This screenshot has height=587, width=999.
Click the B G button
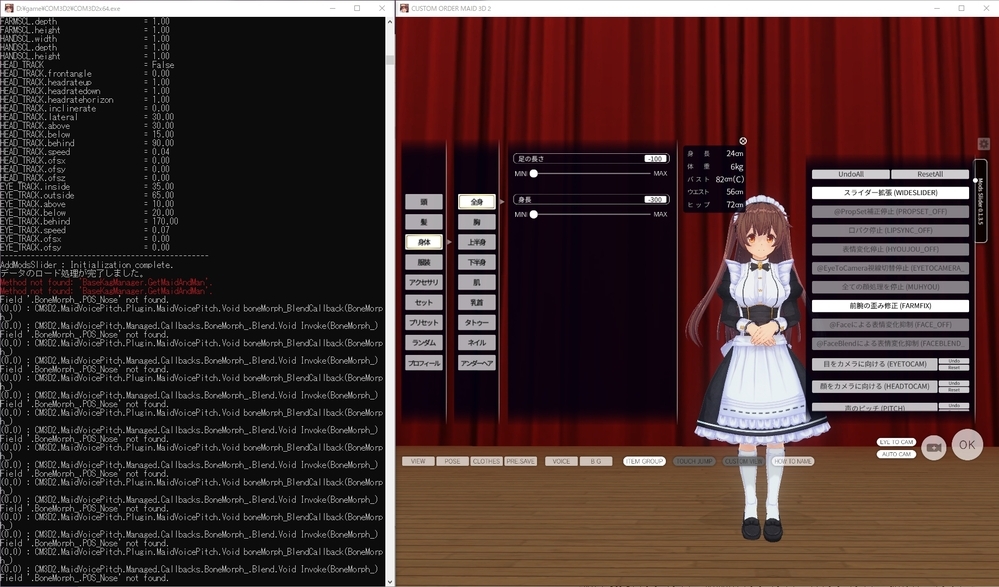coord(596,461)
